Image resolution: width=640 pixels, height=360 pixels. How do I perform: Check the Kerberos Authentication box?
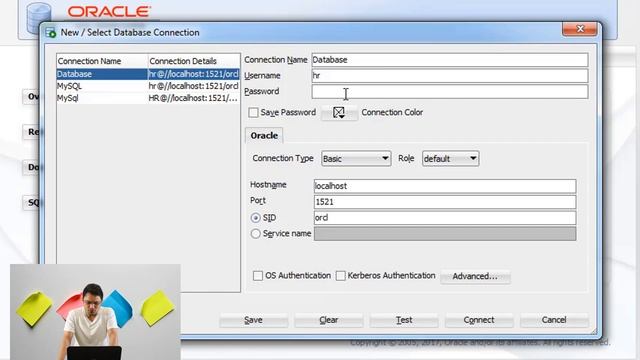(x=340, y=276)
